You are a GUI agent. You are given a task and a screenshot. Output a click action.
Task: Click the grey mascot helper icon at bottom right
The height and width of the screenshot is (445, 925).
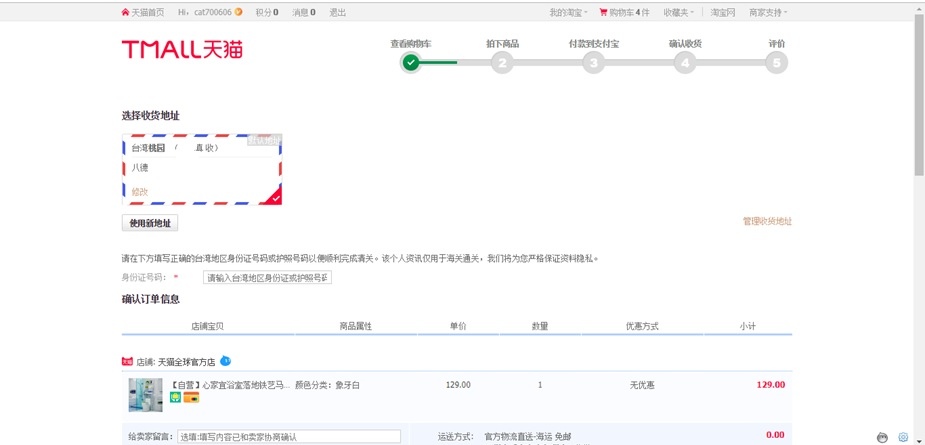(x=883, y=437)
